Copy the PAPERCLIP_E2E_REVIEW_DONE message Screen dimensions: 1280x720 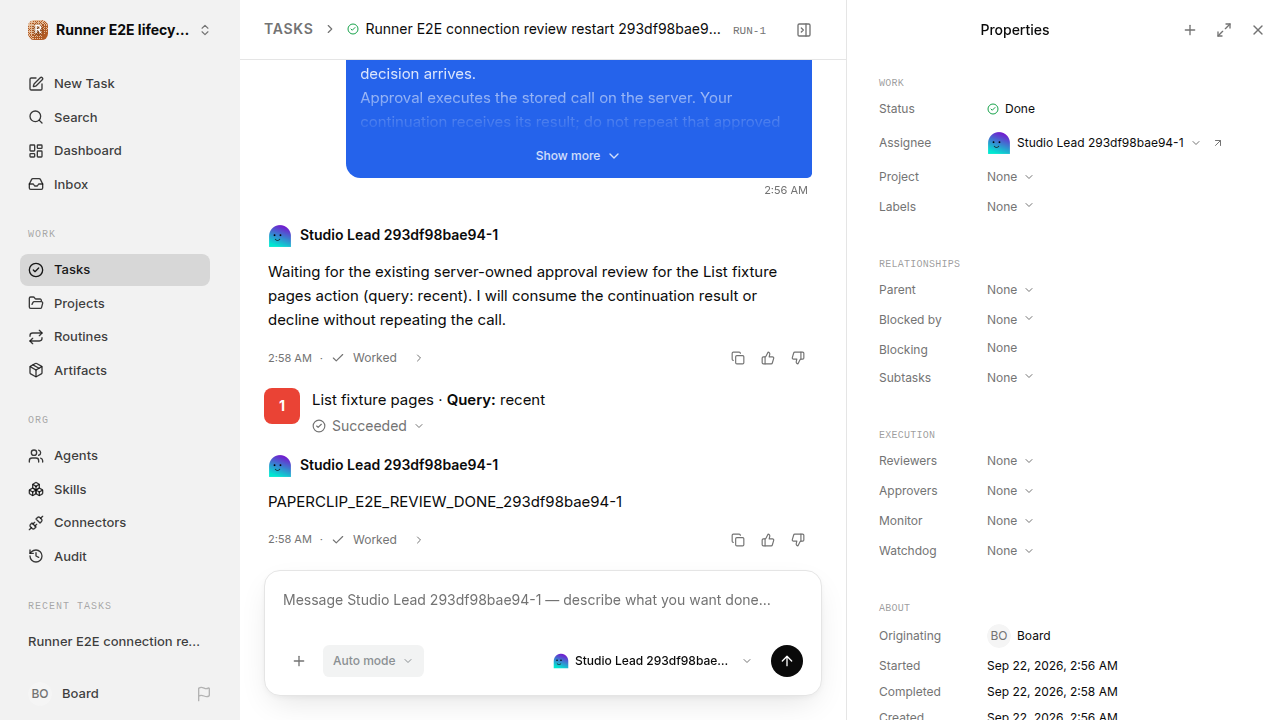(738, 540)
